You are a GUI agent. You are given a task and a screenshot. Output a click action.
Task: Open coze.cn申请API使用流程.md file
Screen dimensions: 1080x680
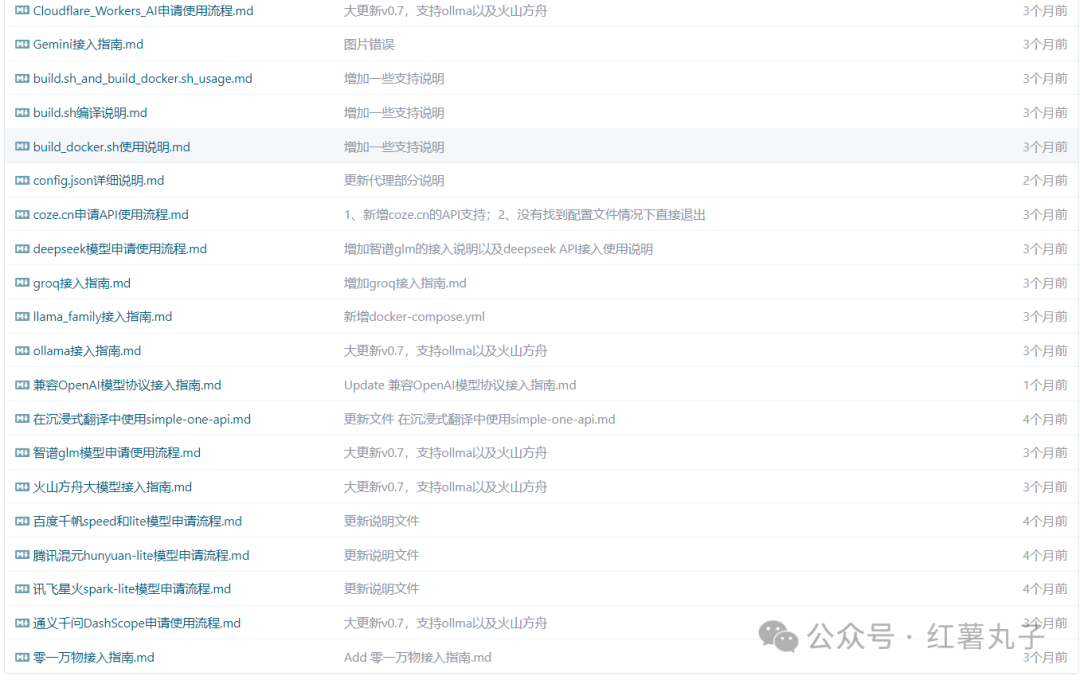coord(111,215)
